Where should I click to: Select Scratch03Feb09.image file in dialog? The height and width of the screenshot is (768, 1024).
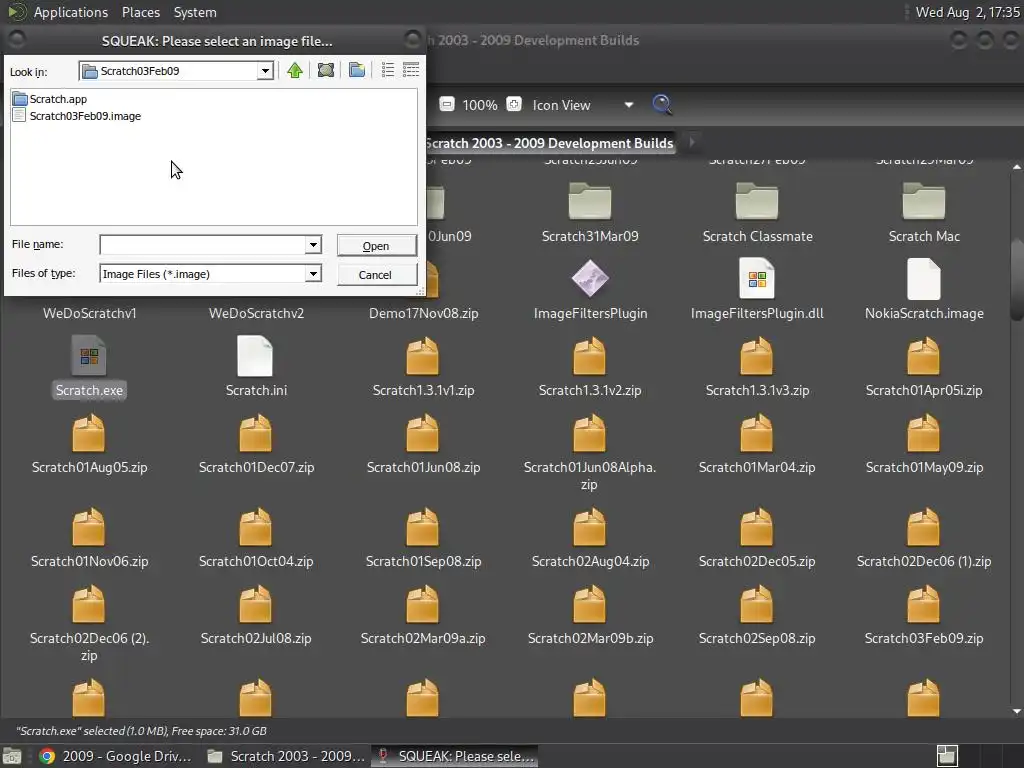[77, 116]
